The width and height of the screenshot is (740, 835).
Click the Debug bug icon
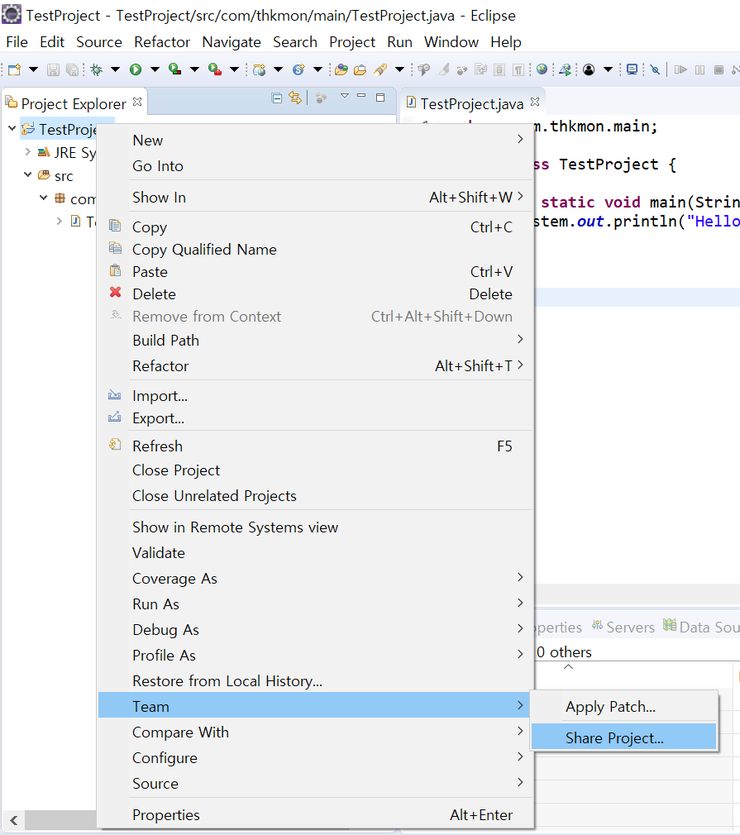pos(97,70)
